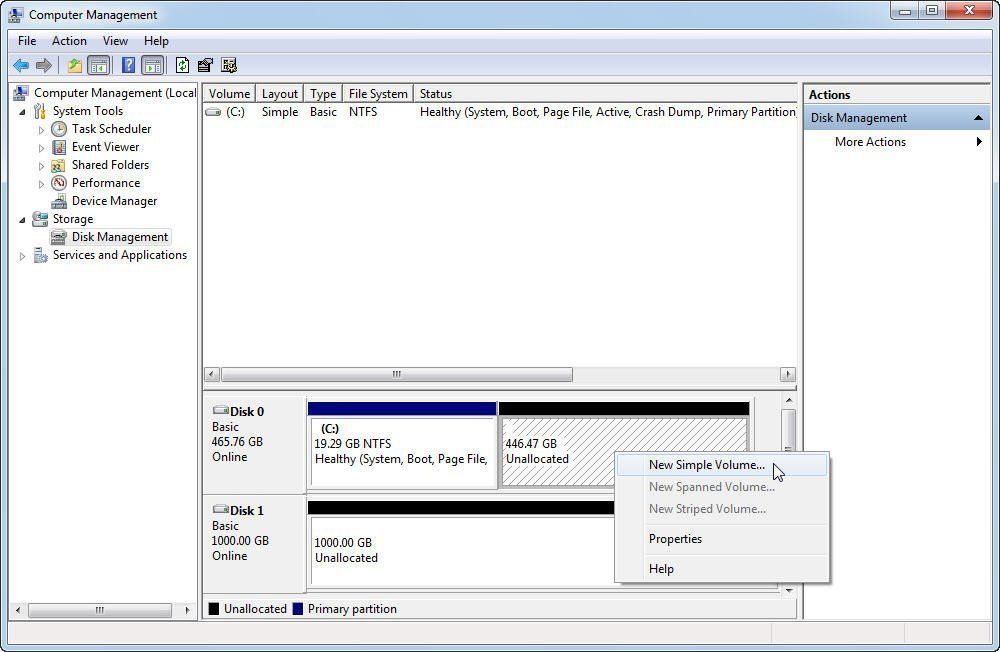The height and width of the screenshot is (652, 1000).
Task: Choose New Simple Volume from context menu
Action: click(x=722, y=465)
